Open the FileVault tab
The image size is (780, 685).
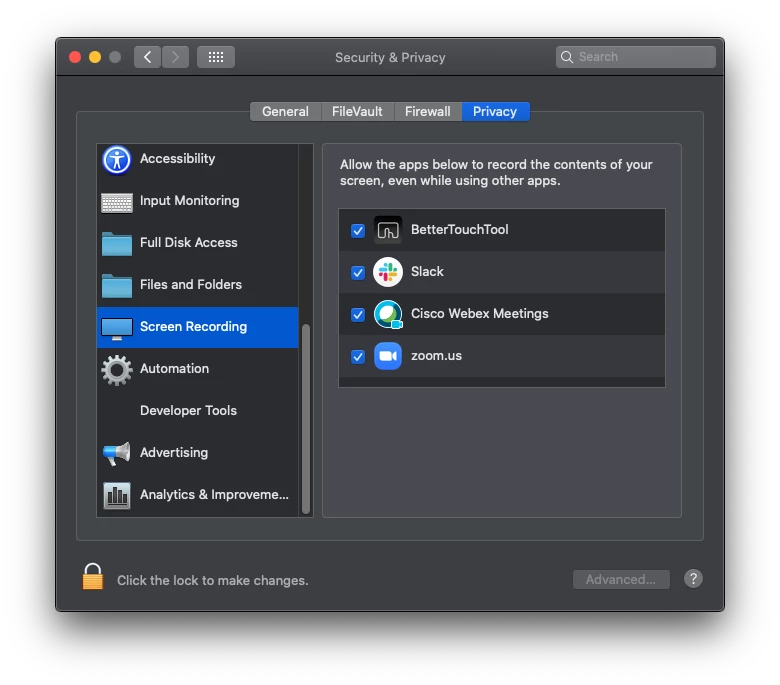point(357,111)
